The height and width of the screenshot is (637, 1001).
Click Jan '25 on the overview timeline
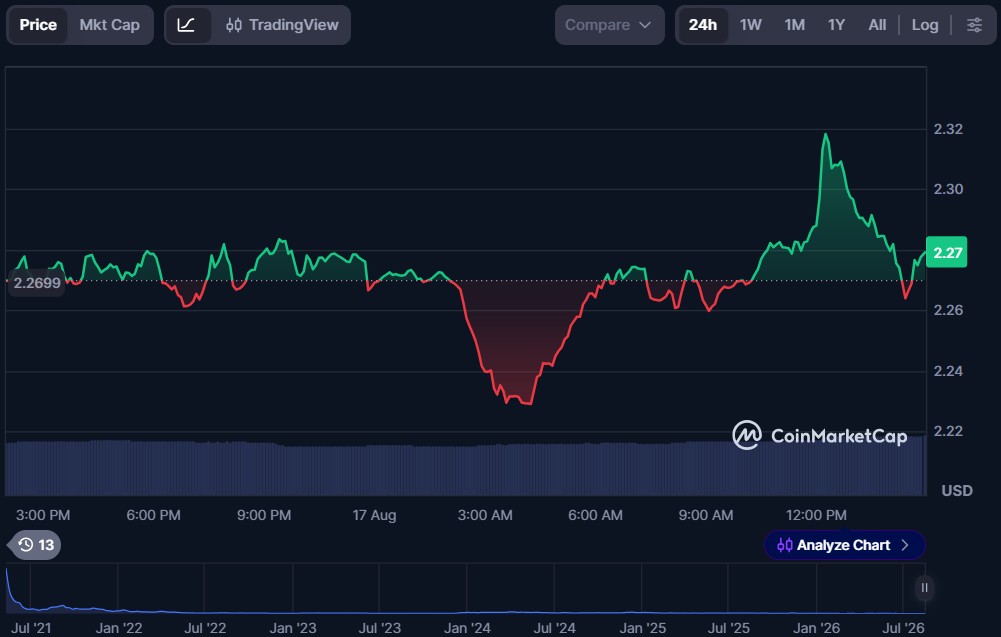642,628
